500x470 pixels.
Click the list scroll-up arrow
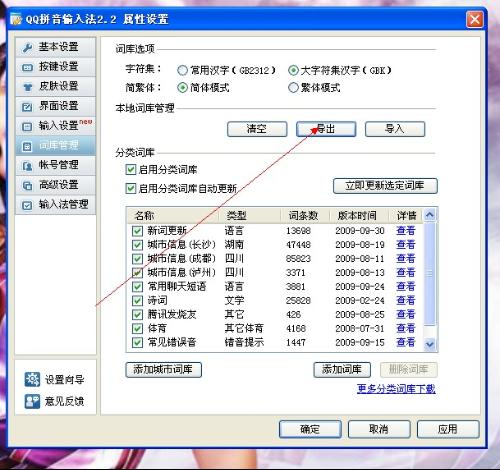click(430, 215)
